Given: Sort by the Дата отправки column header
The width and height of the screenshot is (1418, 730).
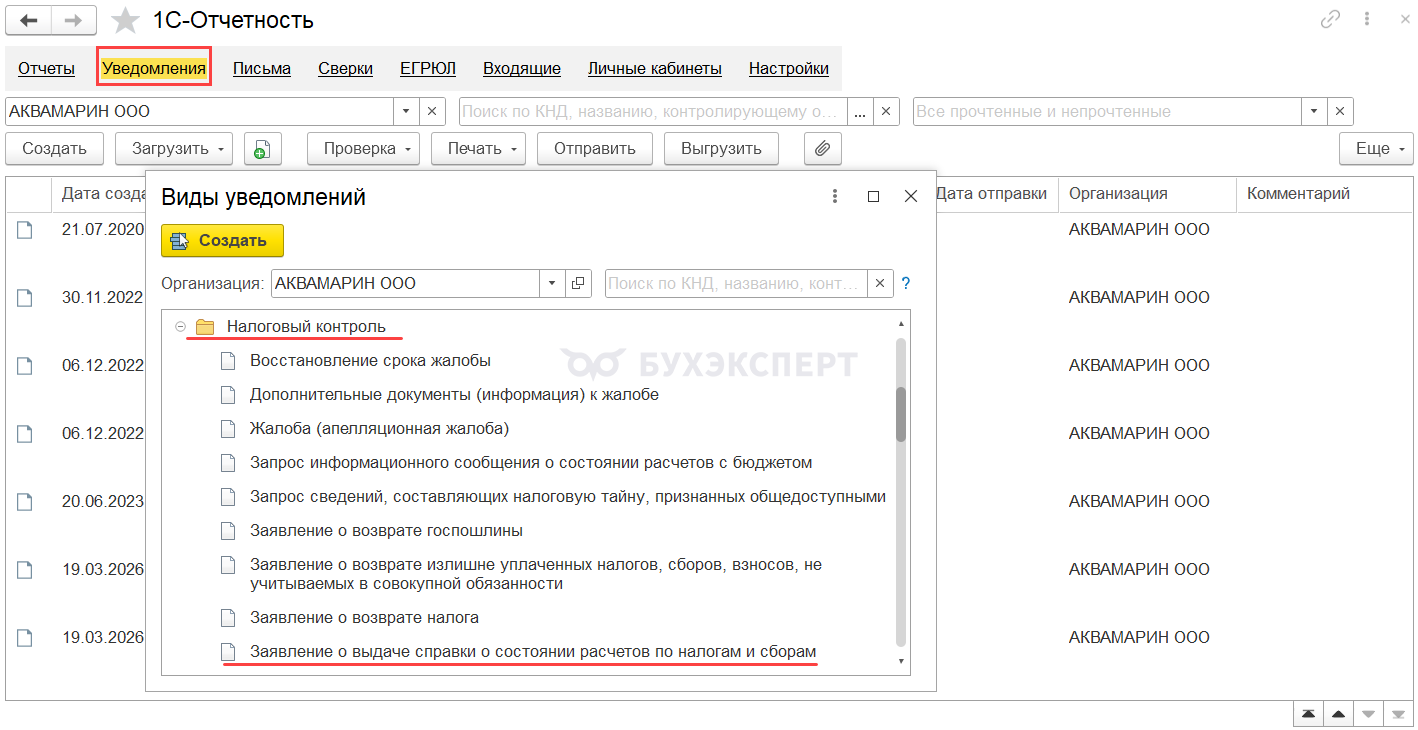Looking at the screenshot, I should pos(991,194).
